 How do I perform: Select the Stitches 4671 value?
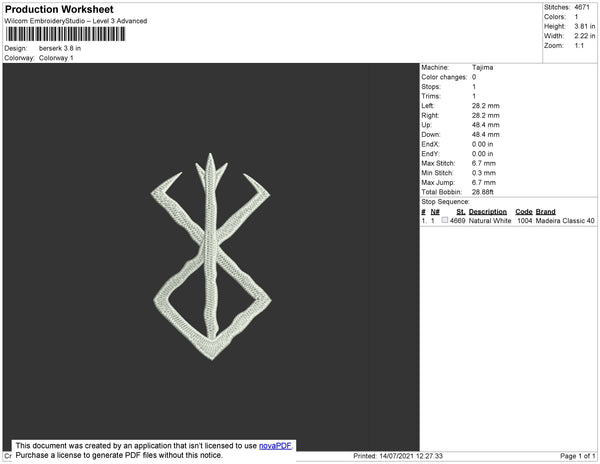582,7
